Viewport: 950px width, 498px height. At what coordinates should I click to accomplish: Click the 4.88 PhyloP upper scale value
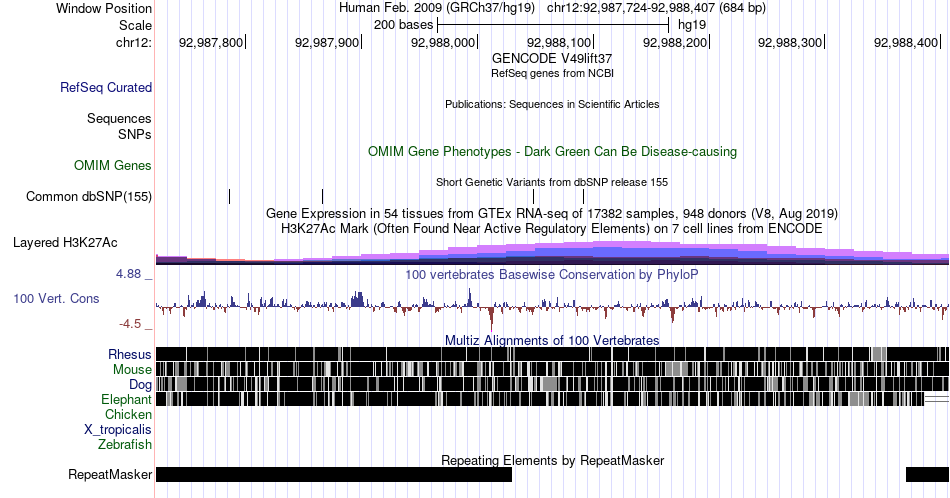tap(128, 274)
